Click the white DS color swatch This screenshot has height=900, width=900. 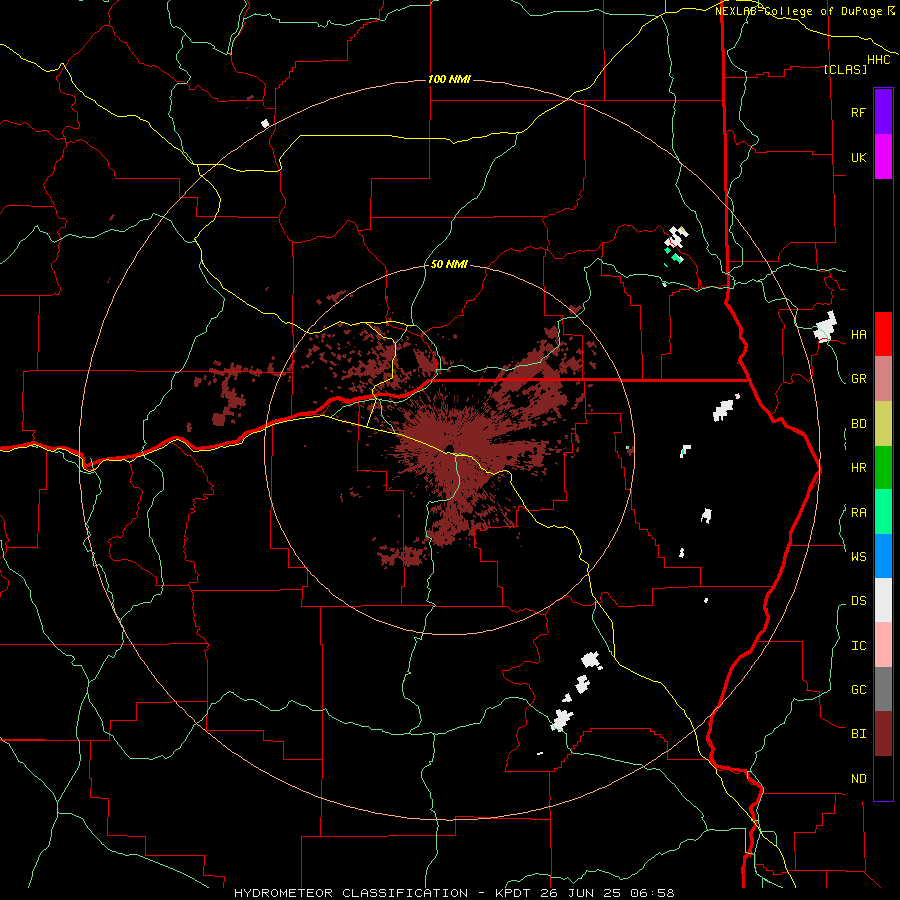point(883,600)
